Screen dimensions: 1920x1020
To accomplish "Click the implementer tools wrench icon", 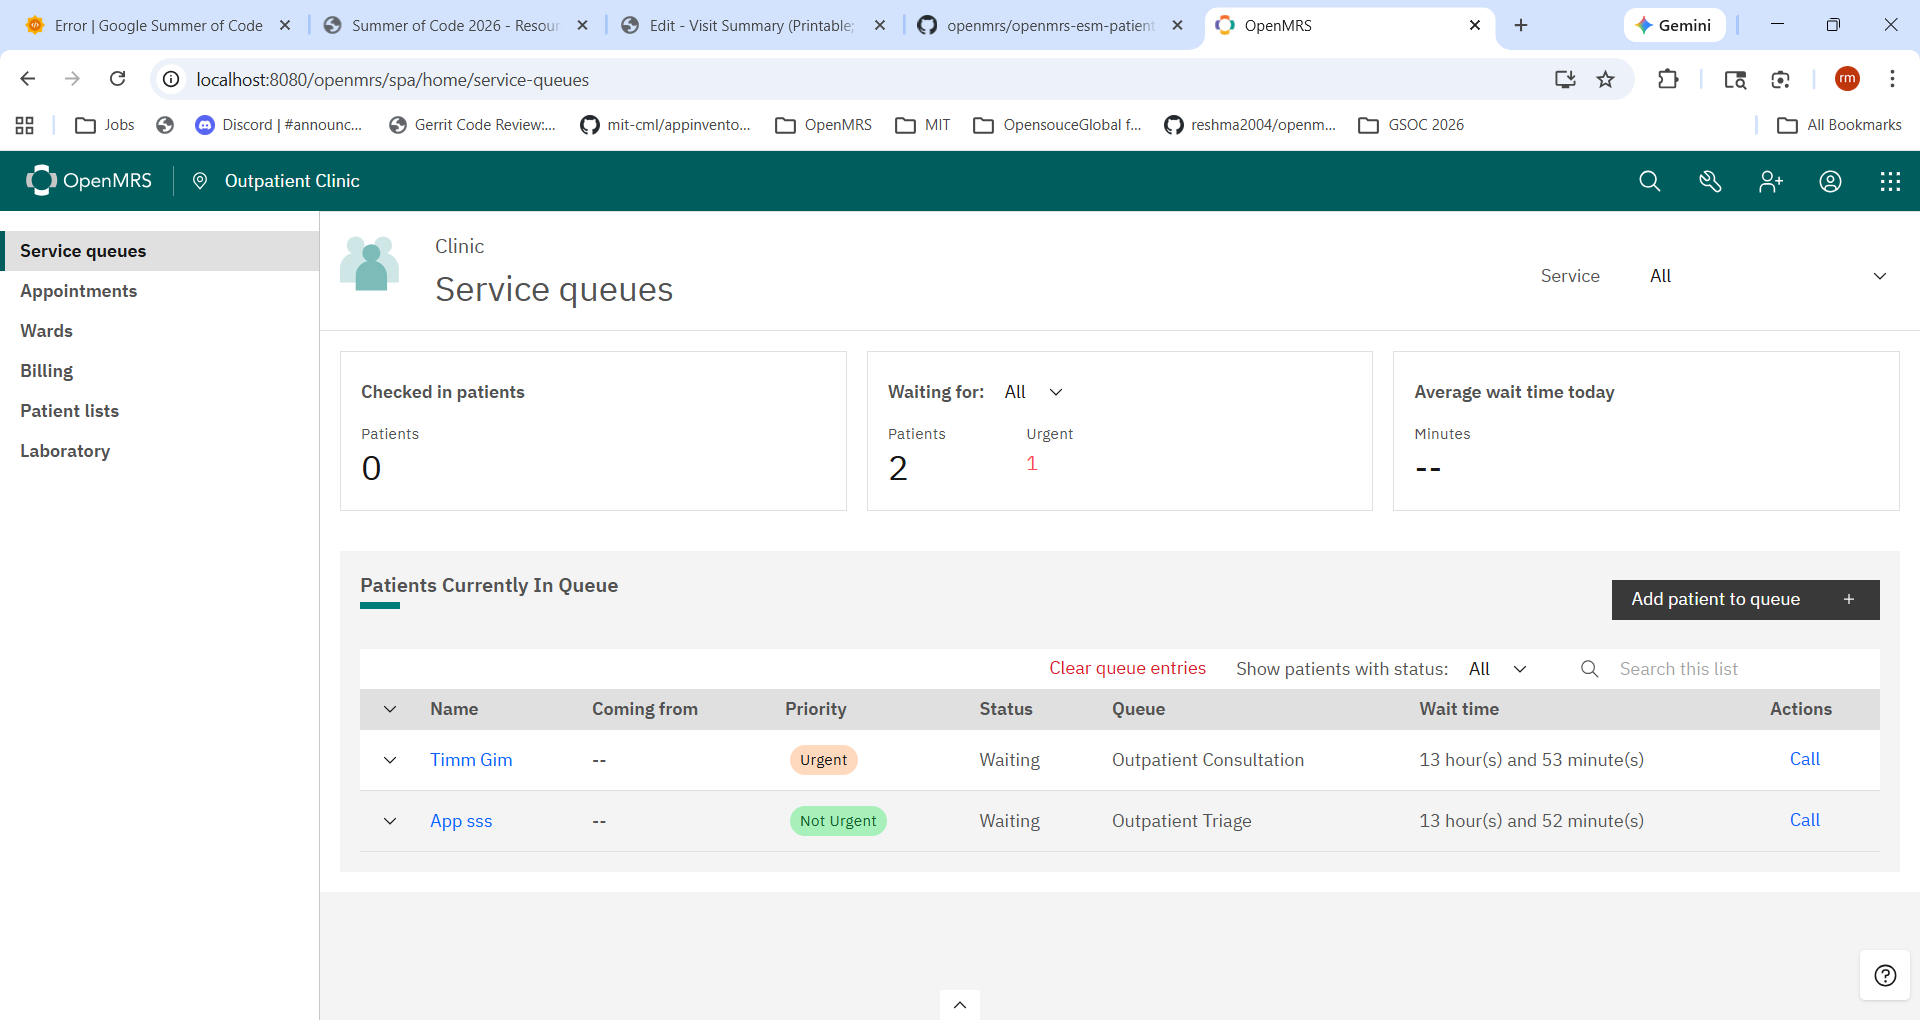I will tap(1710, 181).
